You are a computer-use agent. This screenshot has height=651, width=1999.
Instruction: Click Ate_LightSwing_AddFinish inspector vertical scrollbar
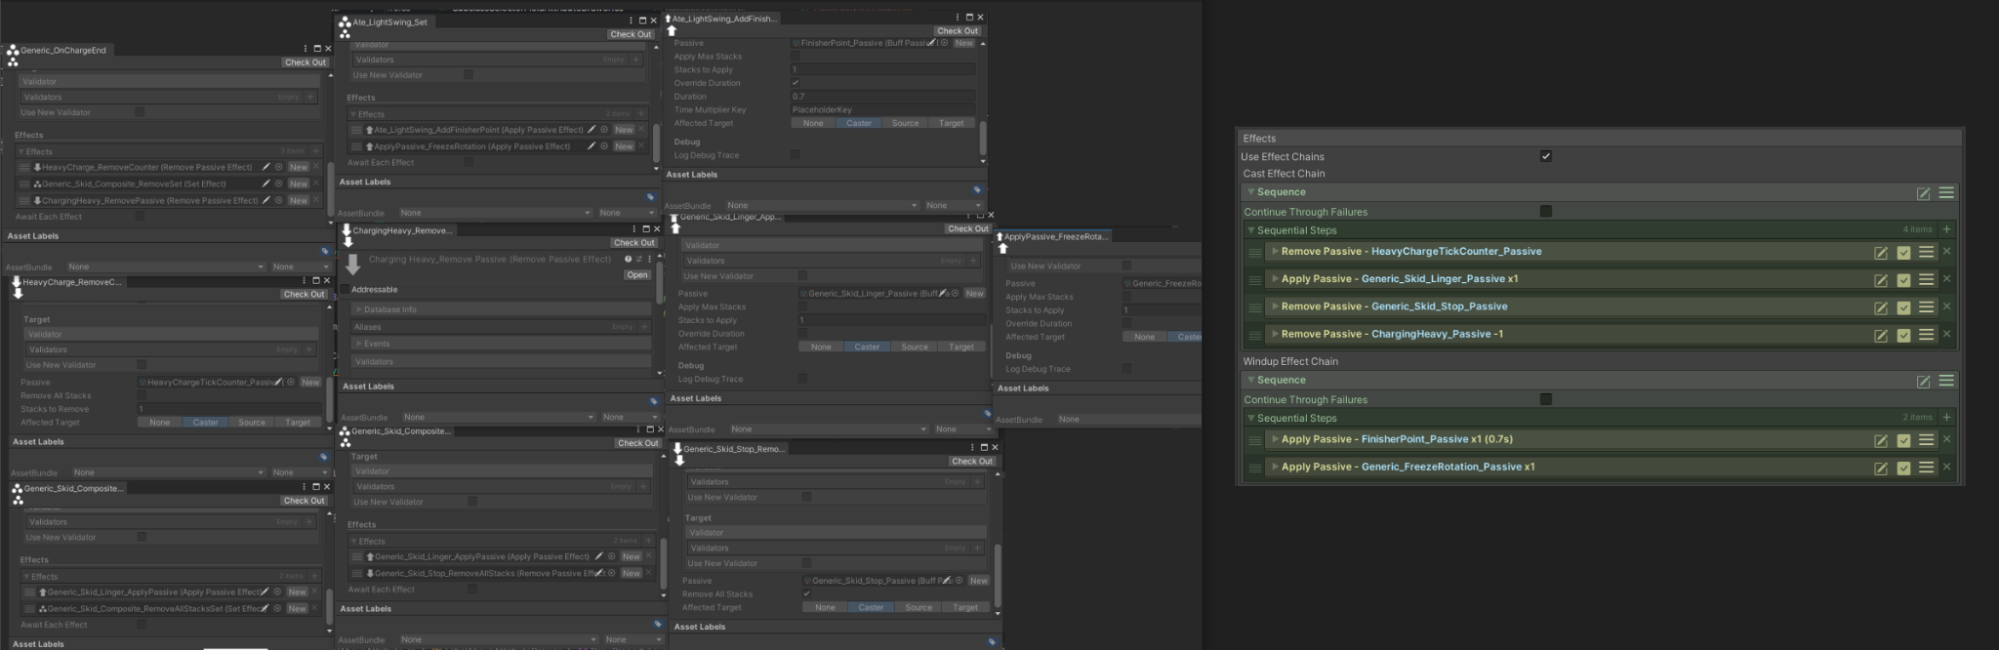983,137
